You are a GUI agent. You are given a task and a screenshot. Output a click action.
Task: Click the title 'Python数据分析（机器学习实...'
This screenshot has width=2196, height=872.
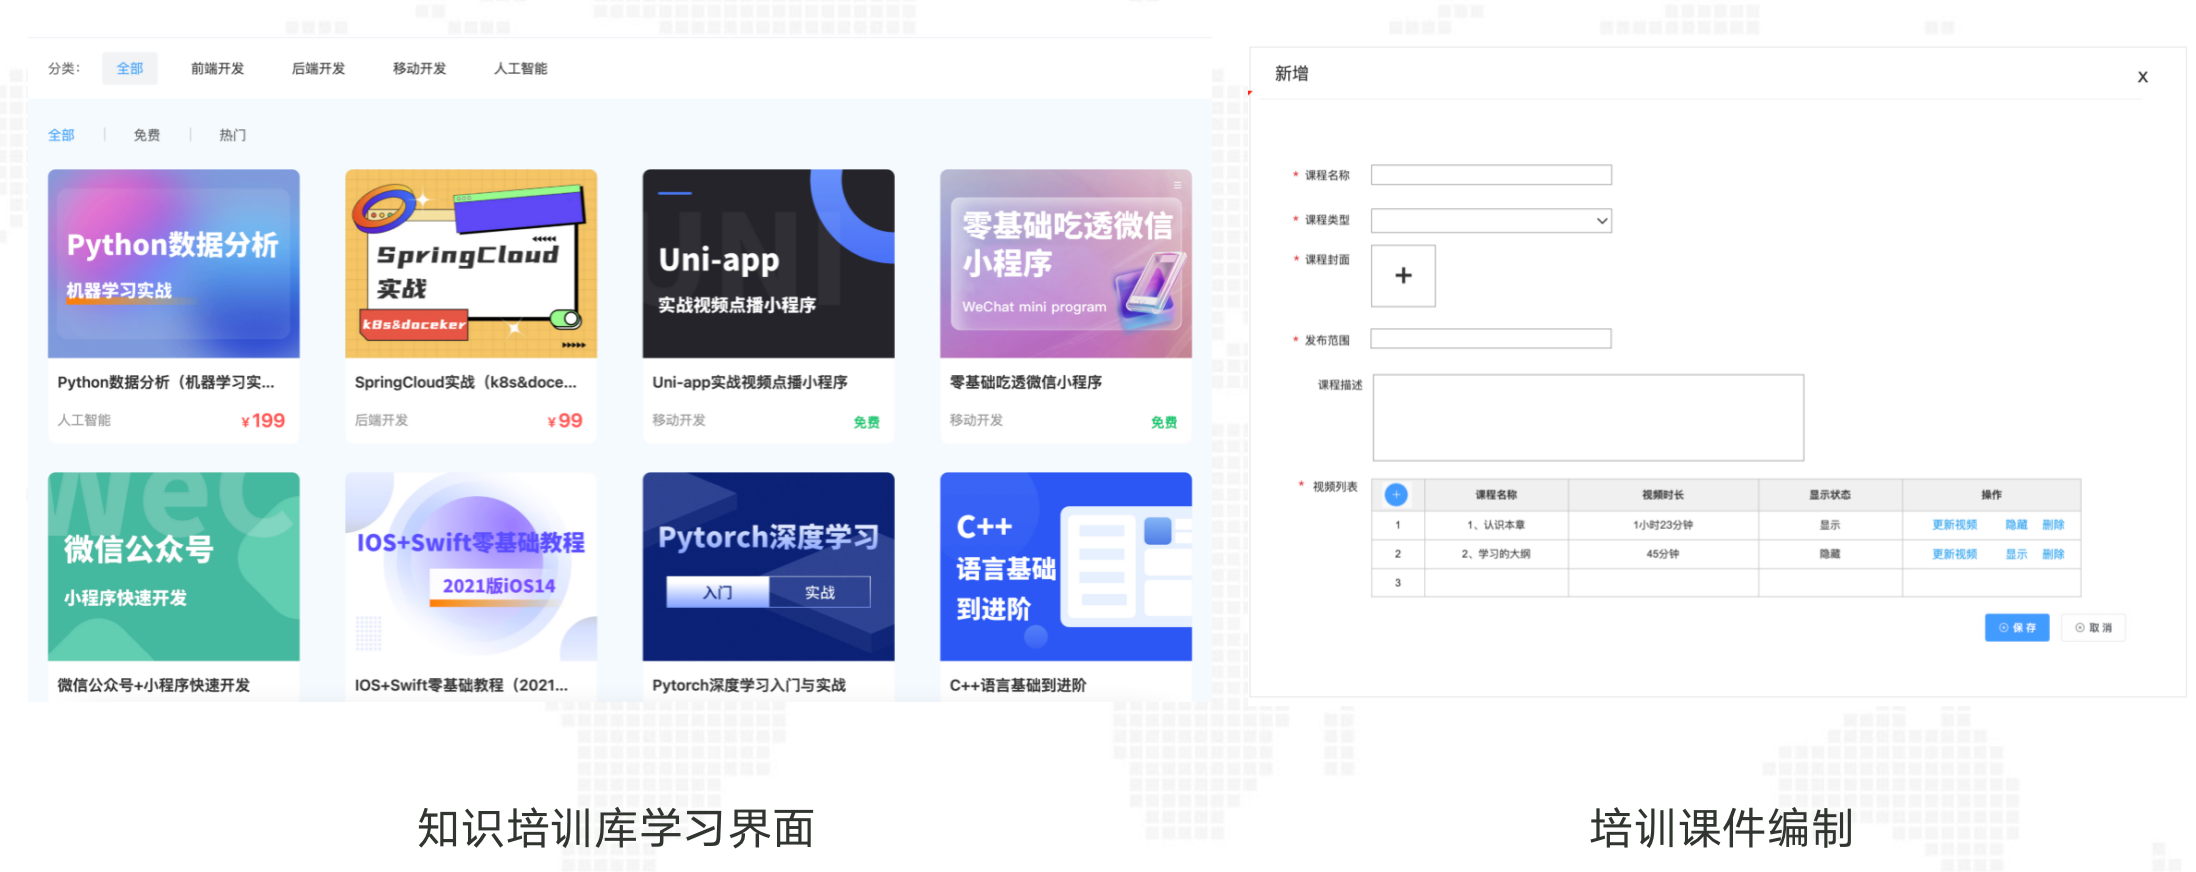[166, 382]
